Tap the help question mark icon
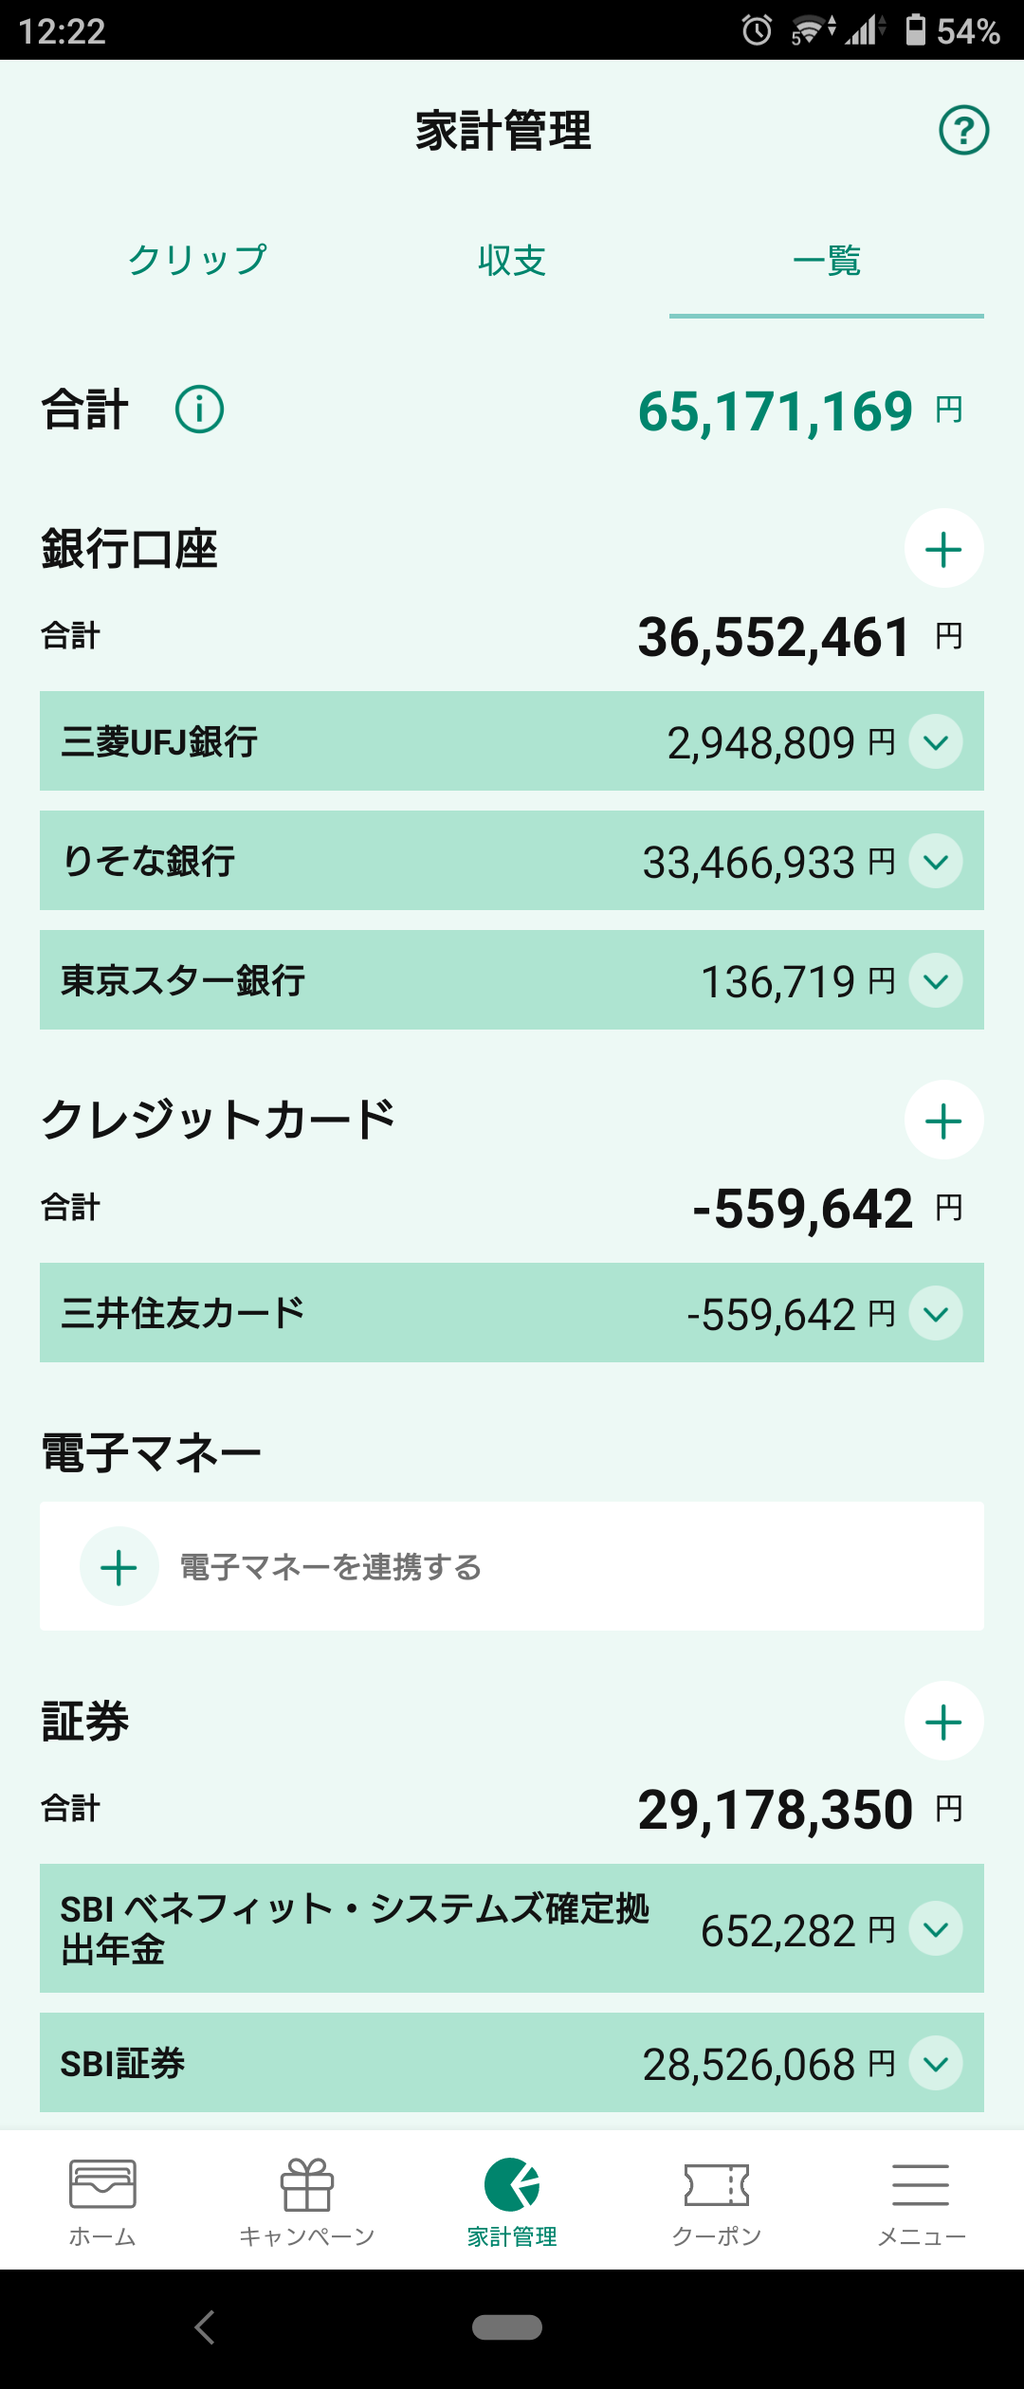The image size is (1024, 2389). tap(963, 131)
